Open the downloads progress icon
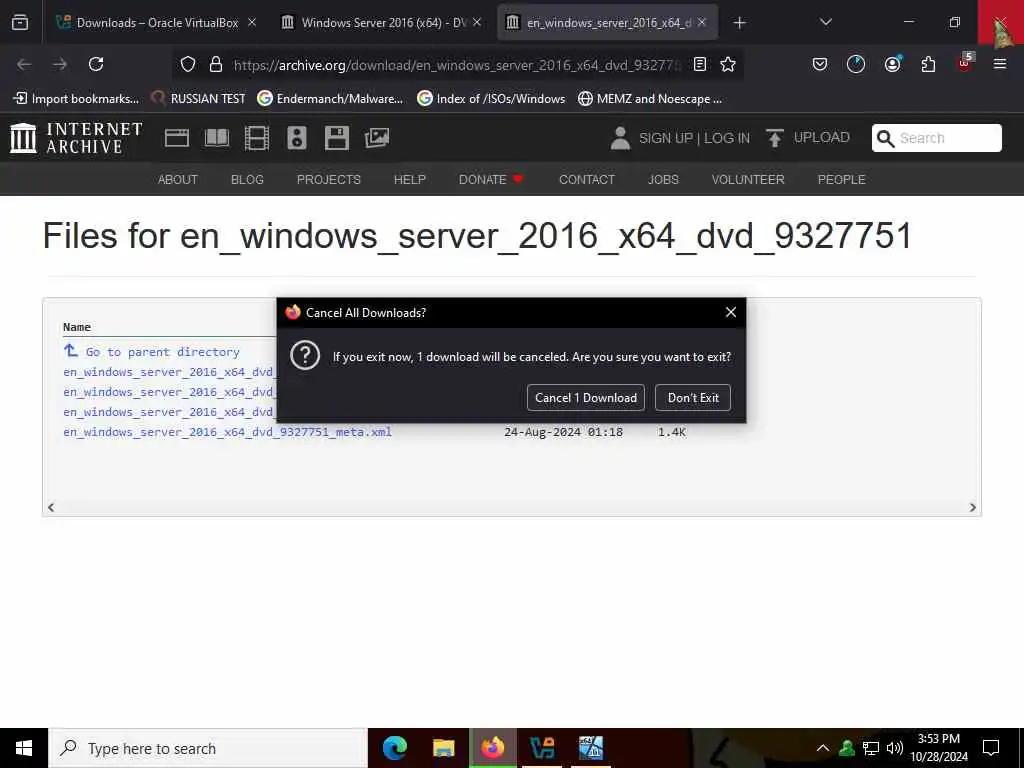This screenshot has height=768, width=1024. [x=856, y=64]
